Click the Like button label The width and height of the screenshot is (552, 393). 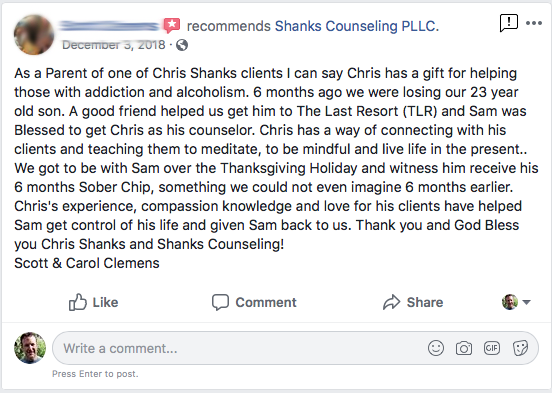(105, 302)
